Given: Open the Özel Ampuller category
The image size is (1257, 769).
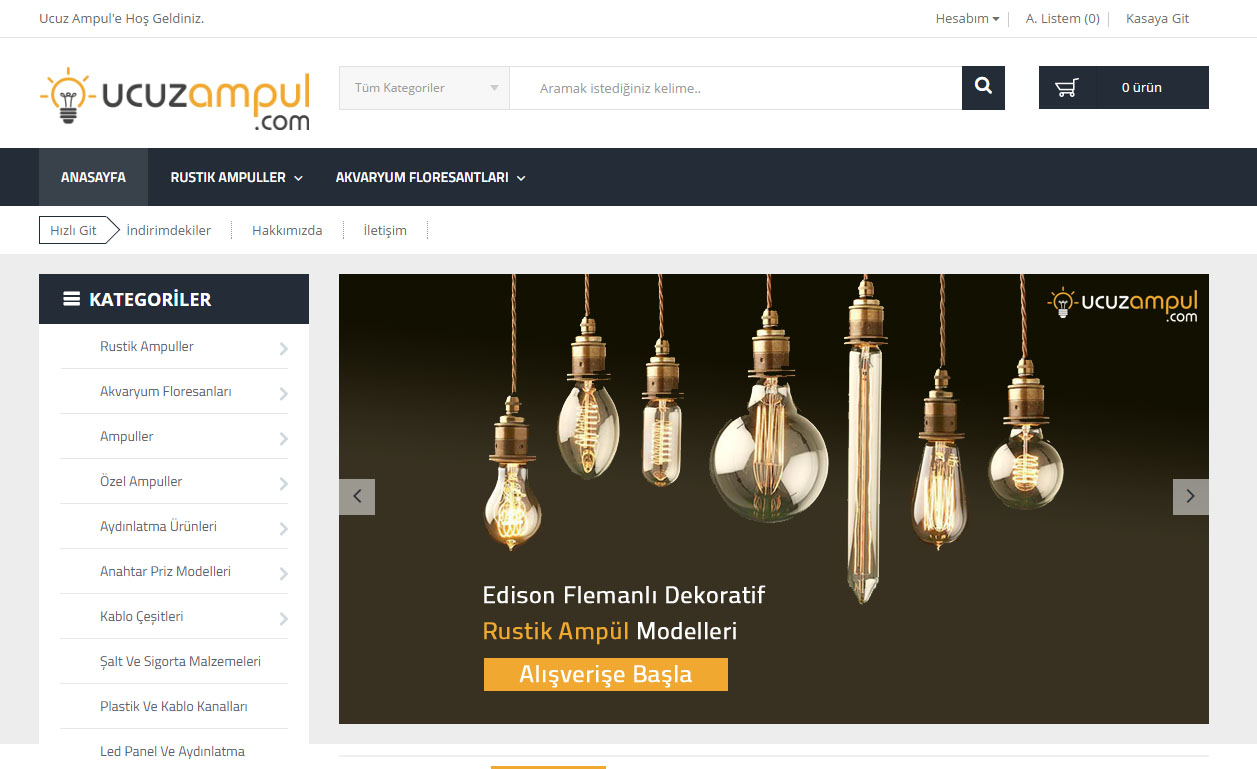Looking at the screenshot, I should point(141,481).
